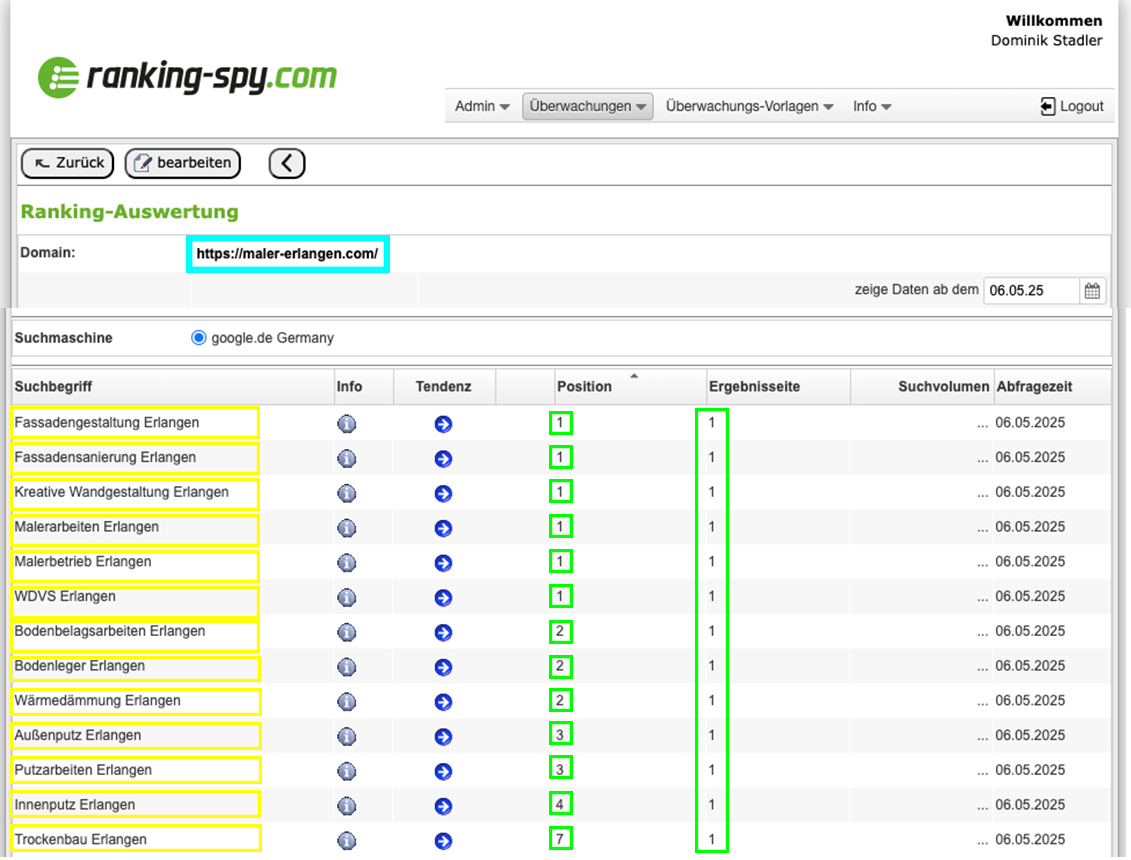This screenshot has height=860, width=1131.
Task: Click tendency arrow for Bodenleger Erlangen
Action: coord(443,667)
